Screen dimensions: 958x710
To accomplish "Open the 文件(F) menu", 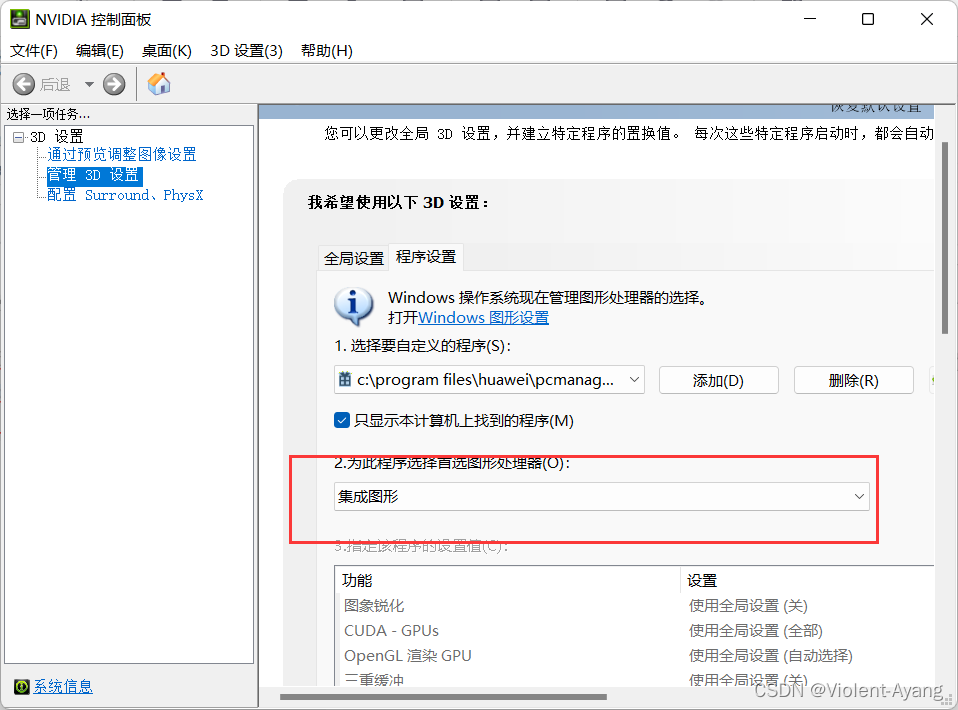I will pos(34,51).
